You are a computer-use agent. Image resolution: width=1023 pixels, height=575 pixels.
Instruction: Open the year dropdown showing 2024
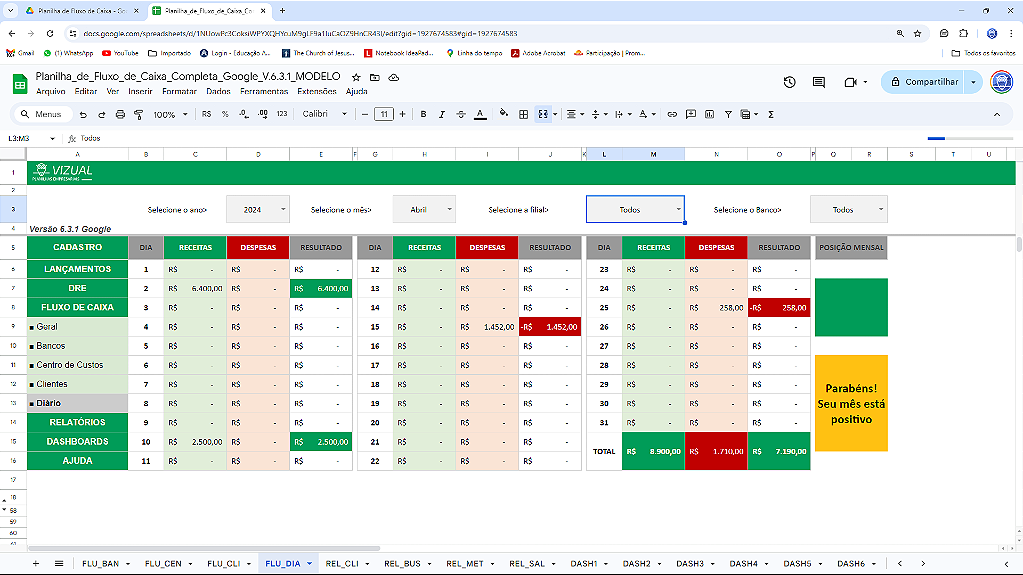(258, 210)
